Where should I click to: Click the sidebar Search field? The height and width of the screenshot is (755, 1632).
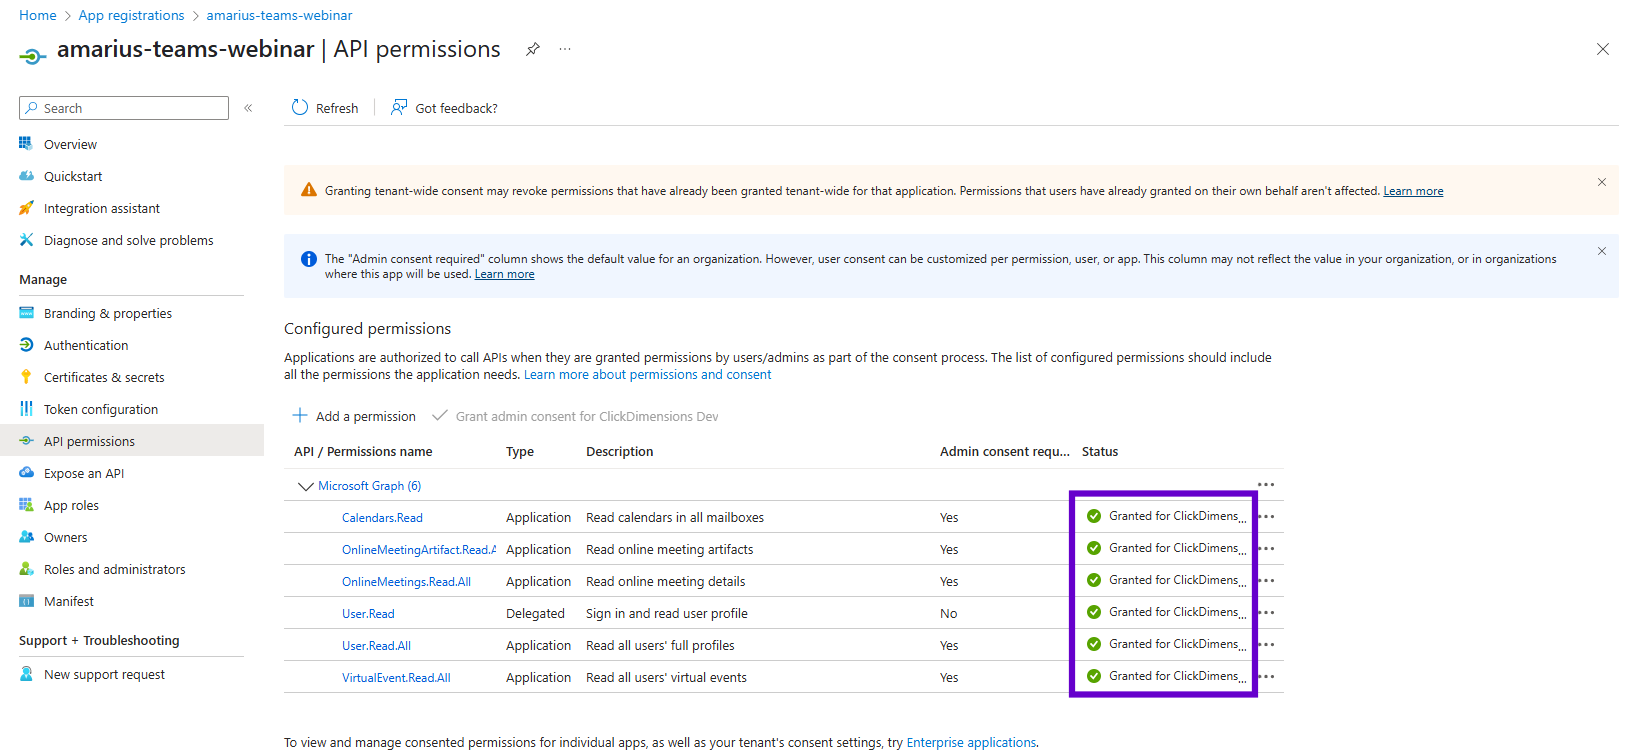tap(124, 108)
